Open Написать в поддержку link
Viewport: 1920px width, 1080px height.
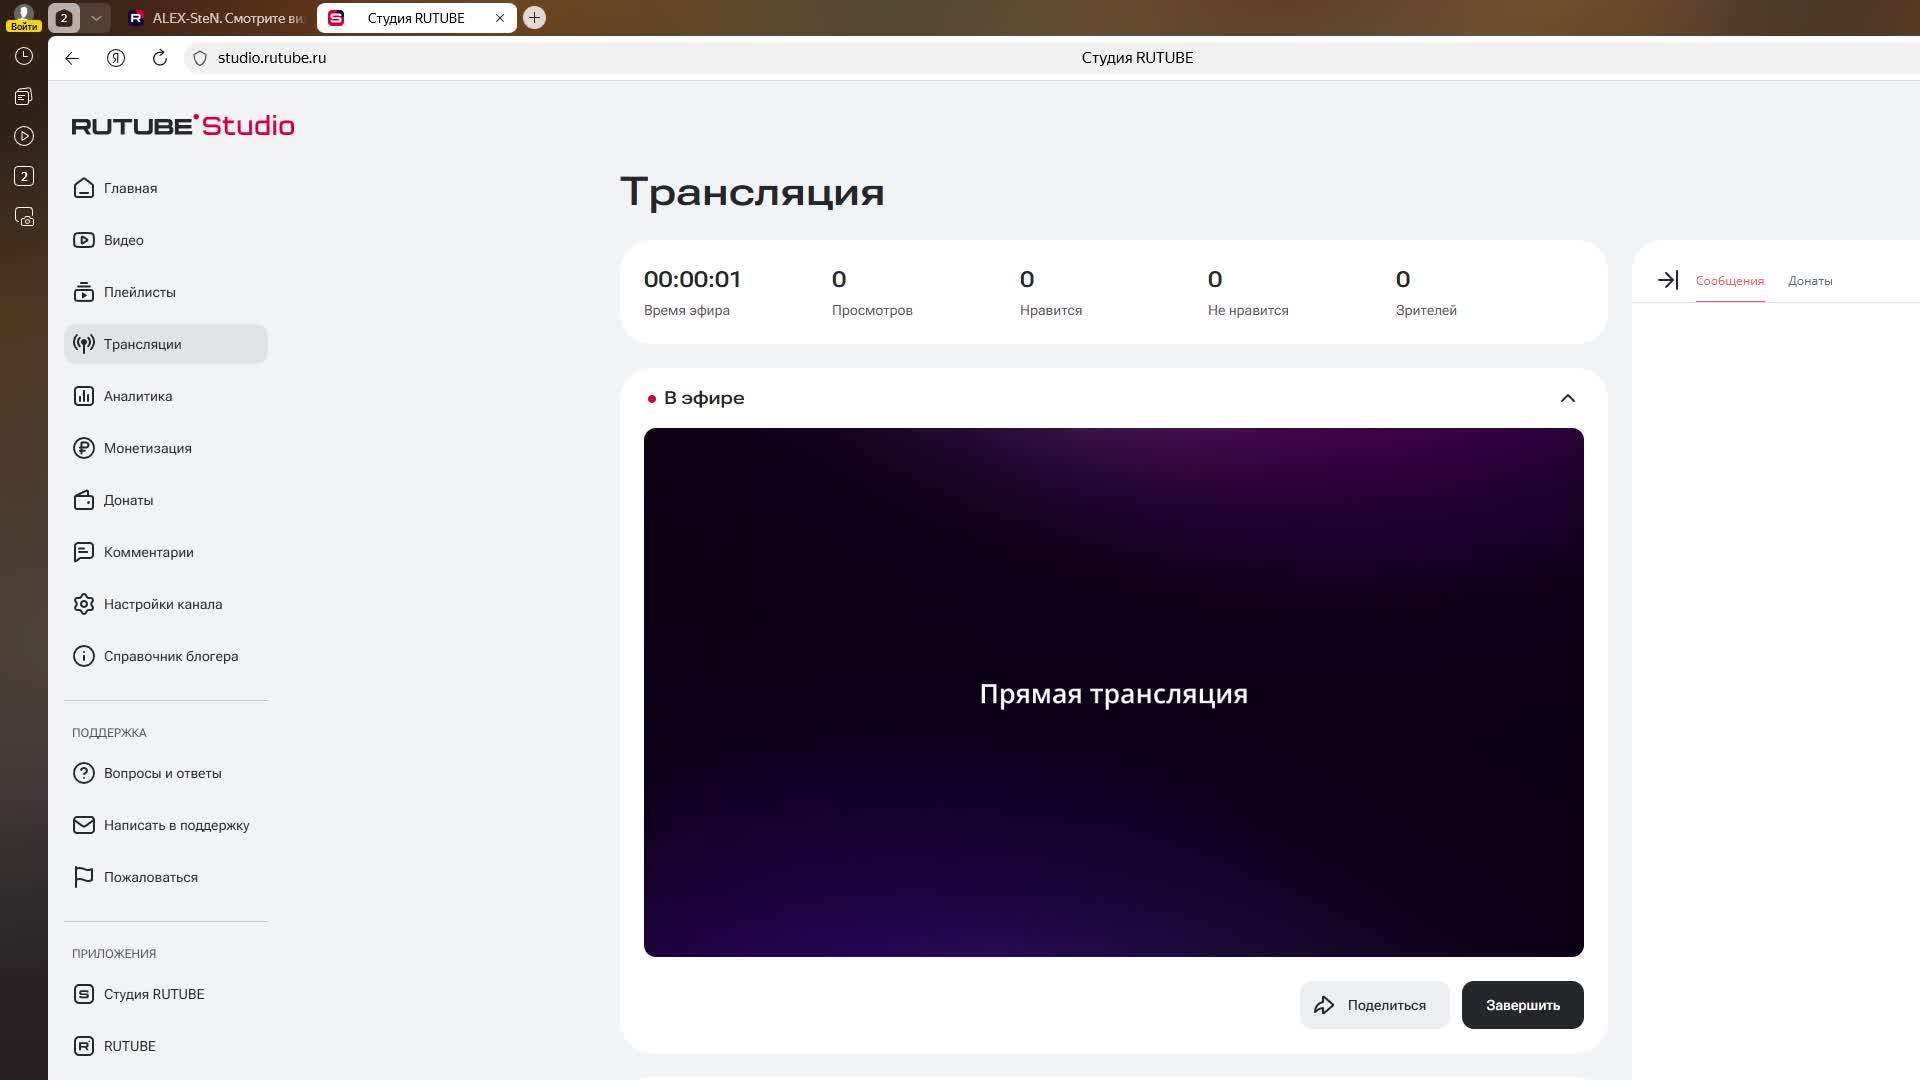176,825
